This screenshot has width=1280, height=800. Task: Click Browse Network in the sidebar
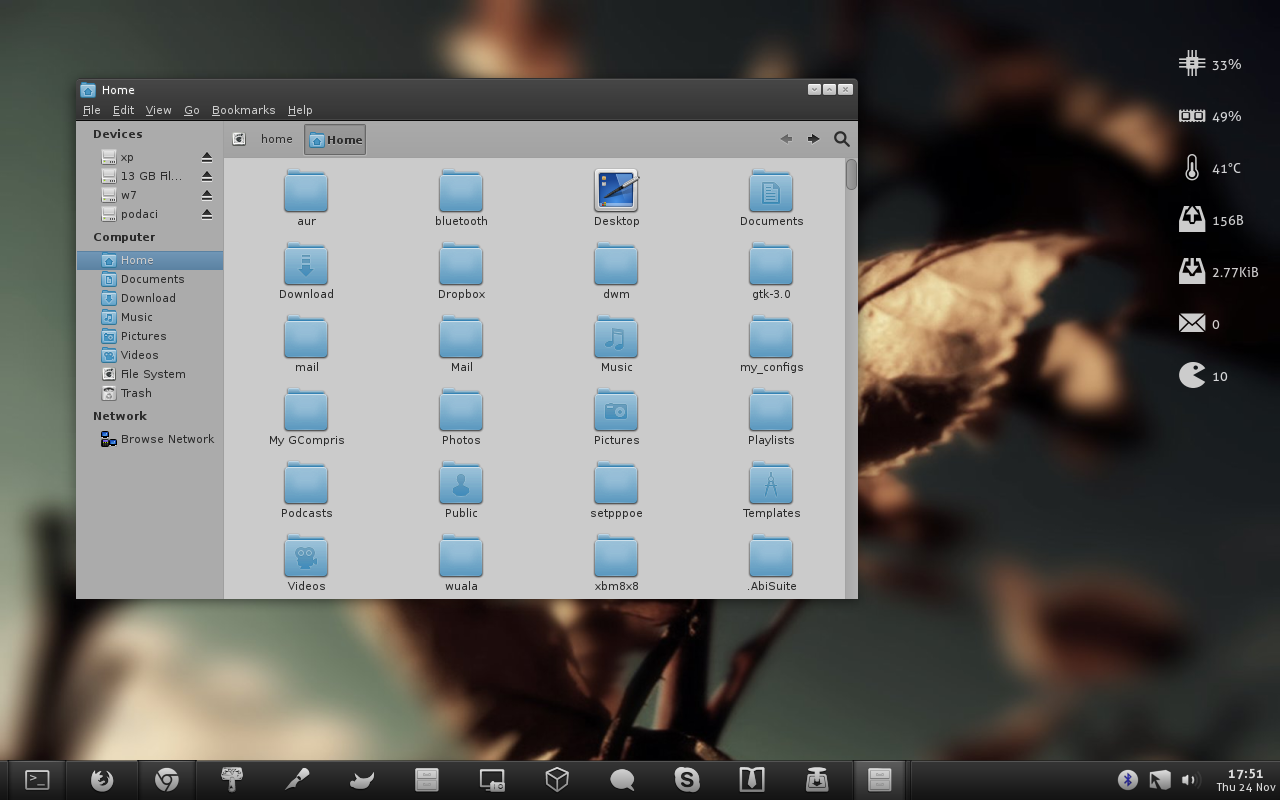point(150,439)
